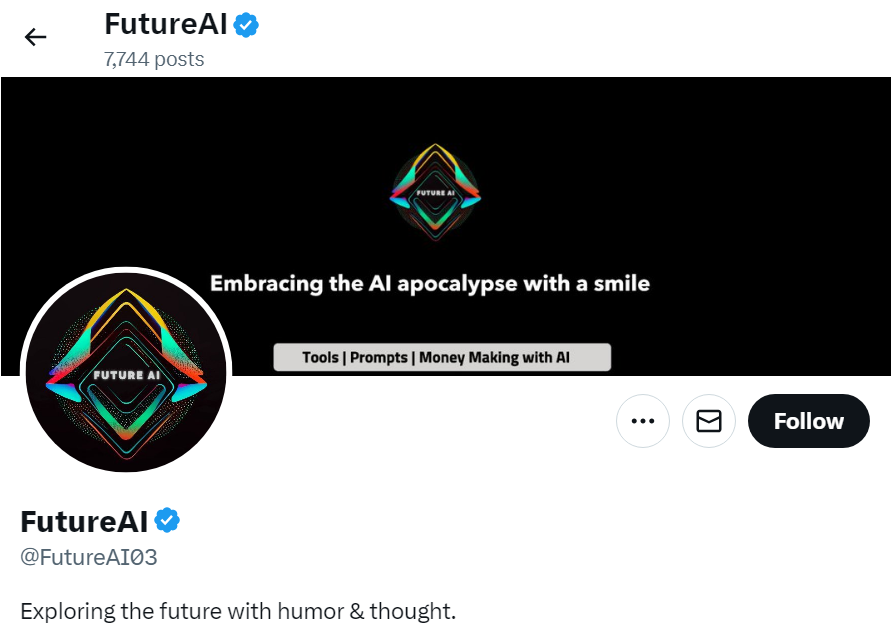The image size is (892, 636).
Task: Click the verified checkmark next to profile name
Action: pyautogui.click(x=167, y=521)
